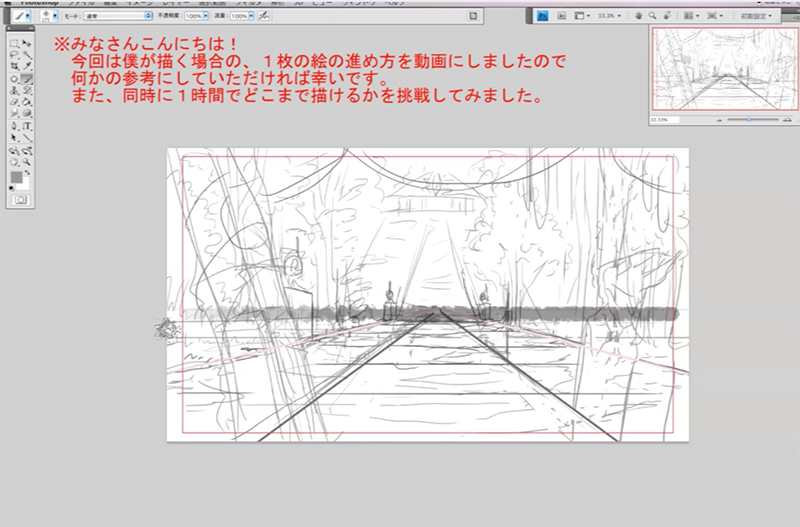Open the ヘルプ menu
The height and width of the screenshot is (527, 800).
coord(395,3)
